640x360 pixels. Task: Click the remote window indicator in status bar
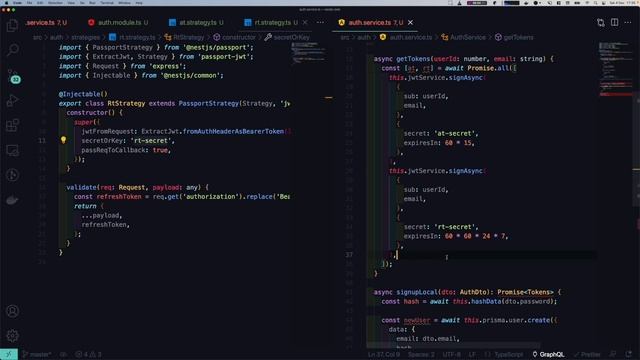coord(9,354)
